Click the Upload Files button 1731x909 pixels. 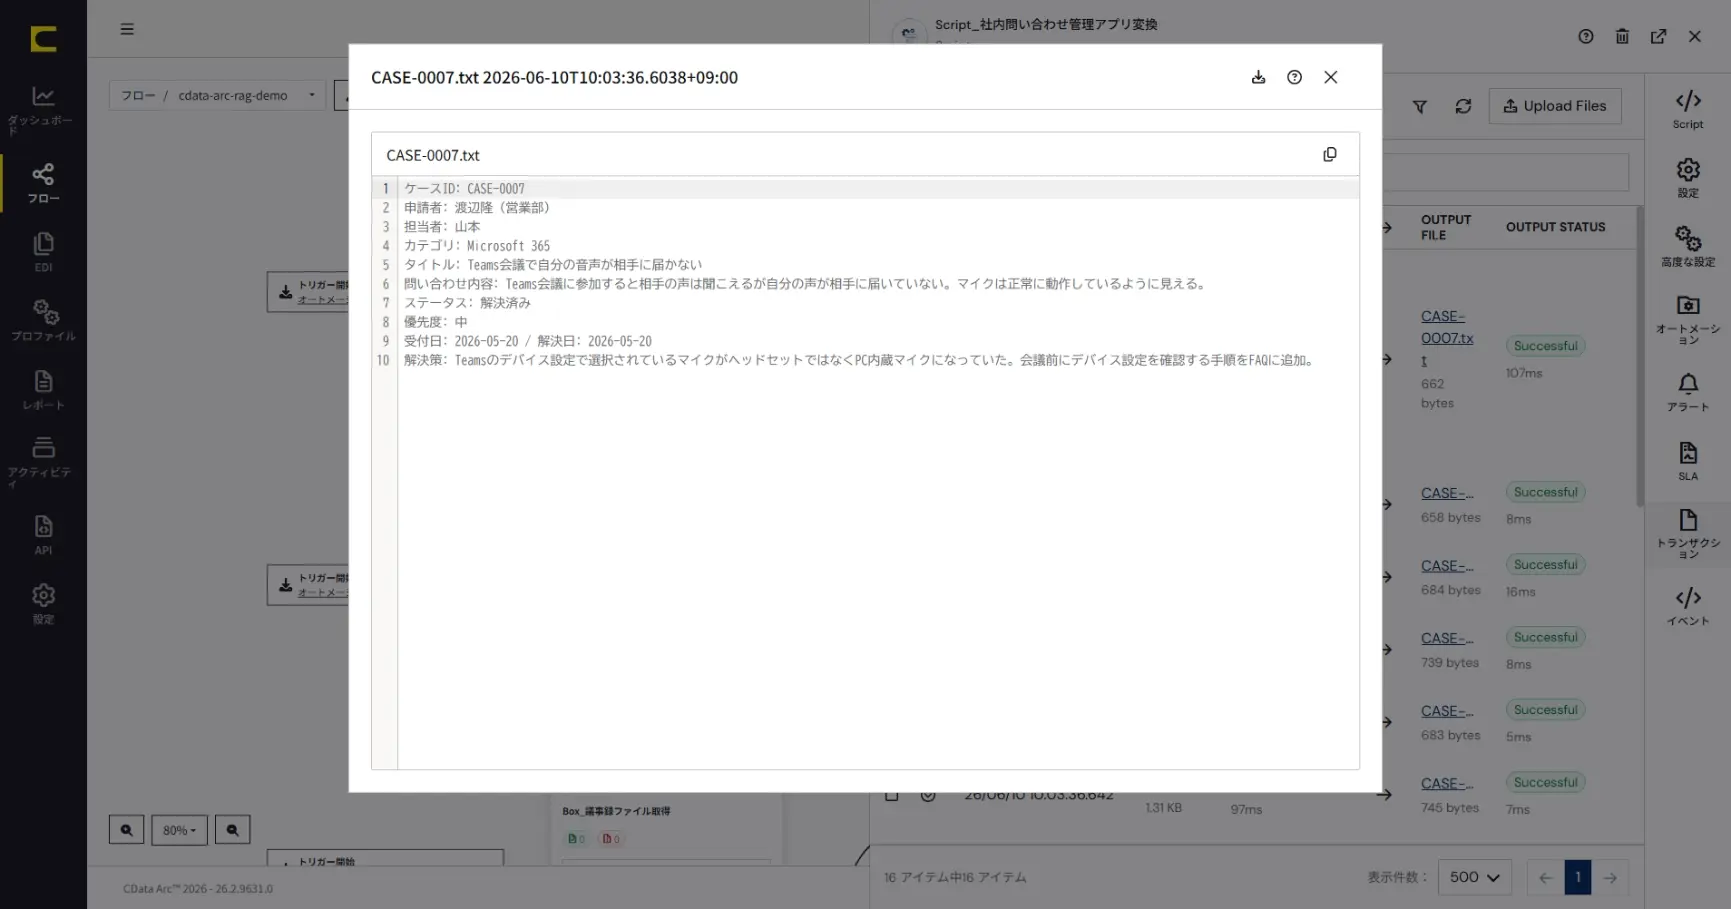point(1555,106)
